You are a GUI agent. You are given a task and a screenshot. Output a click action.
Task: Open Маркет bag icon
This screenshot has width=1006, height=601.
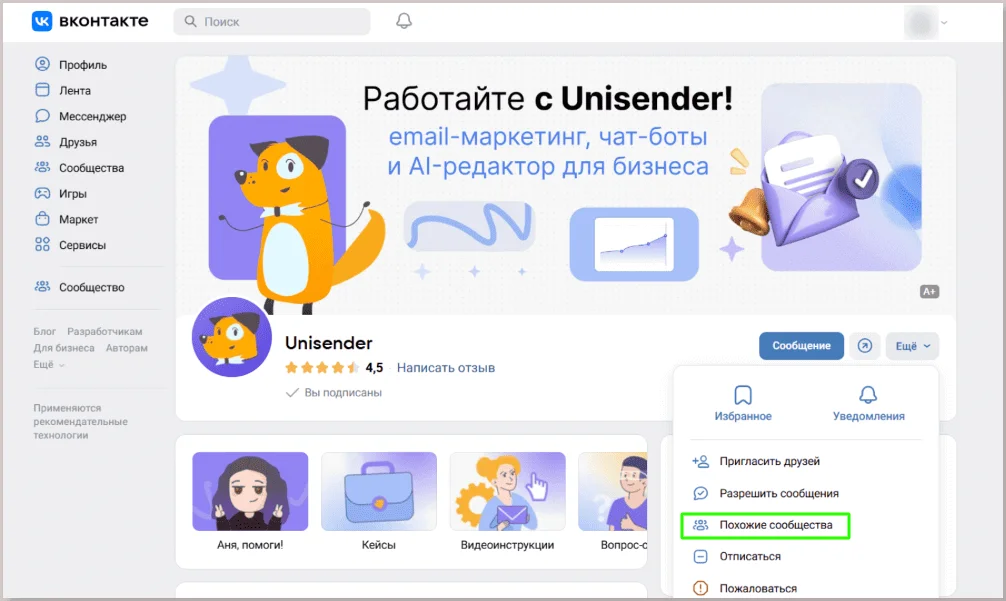42,219
